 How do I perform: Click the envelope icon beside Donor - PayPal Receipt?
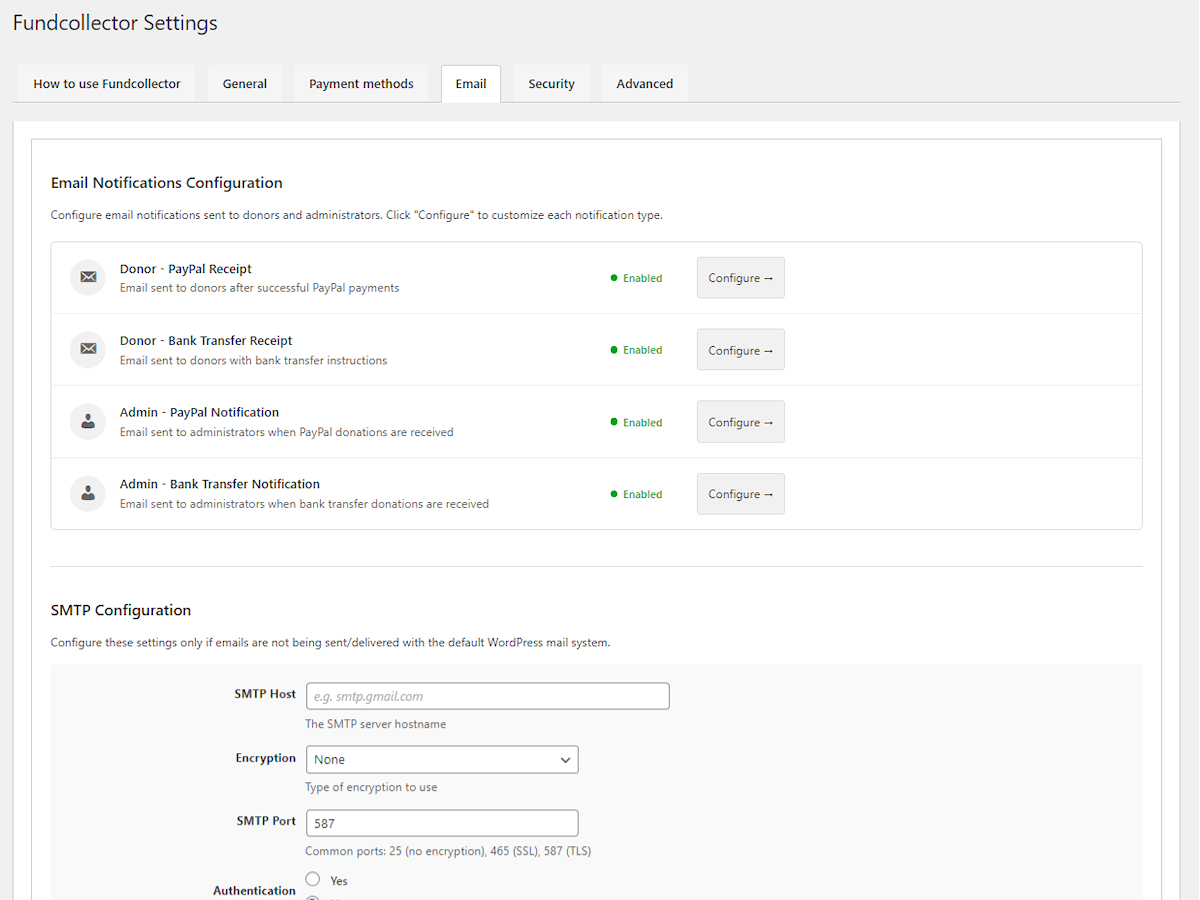88,277
